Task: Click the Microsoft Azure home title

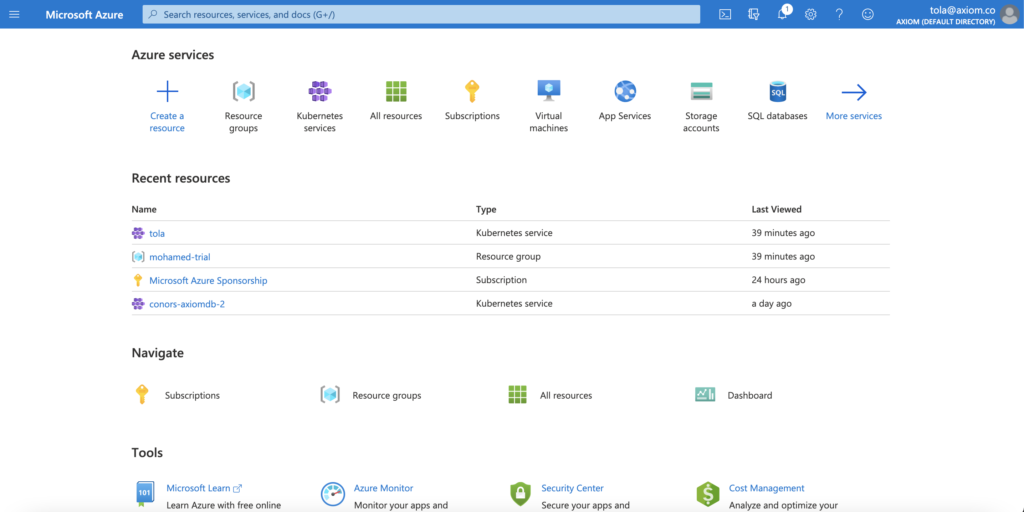Action: point(84,14)
